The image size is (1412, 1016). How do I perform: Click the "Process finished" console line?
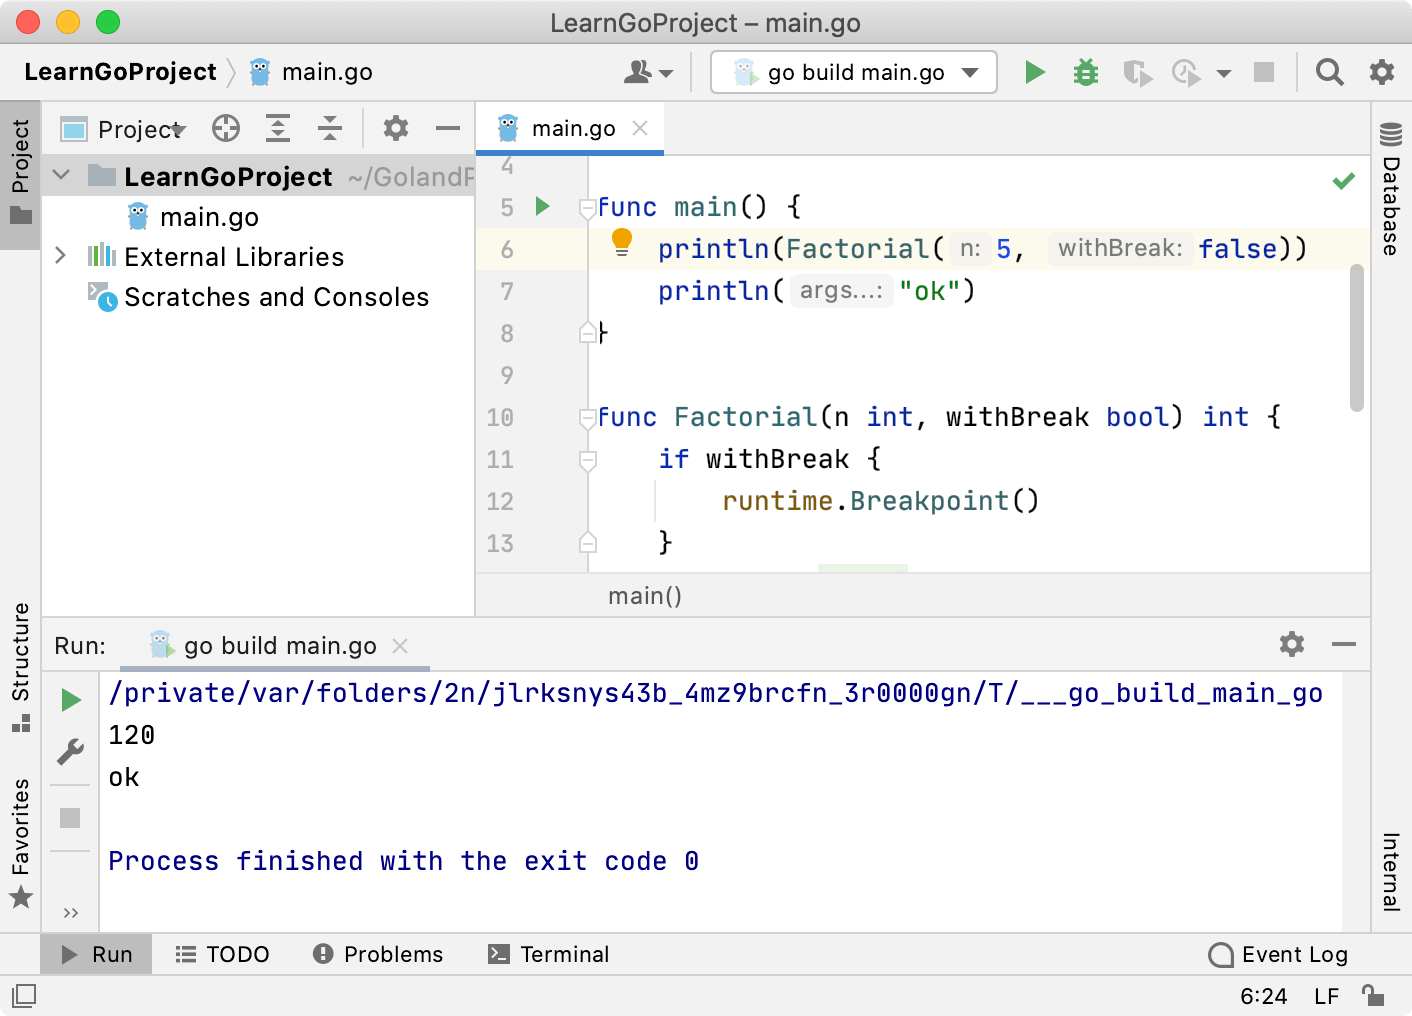click(x=403, y=861)
